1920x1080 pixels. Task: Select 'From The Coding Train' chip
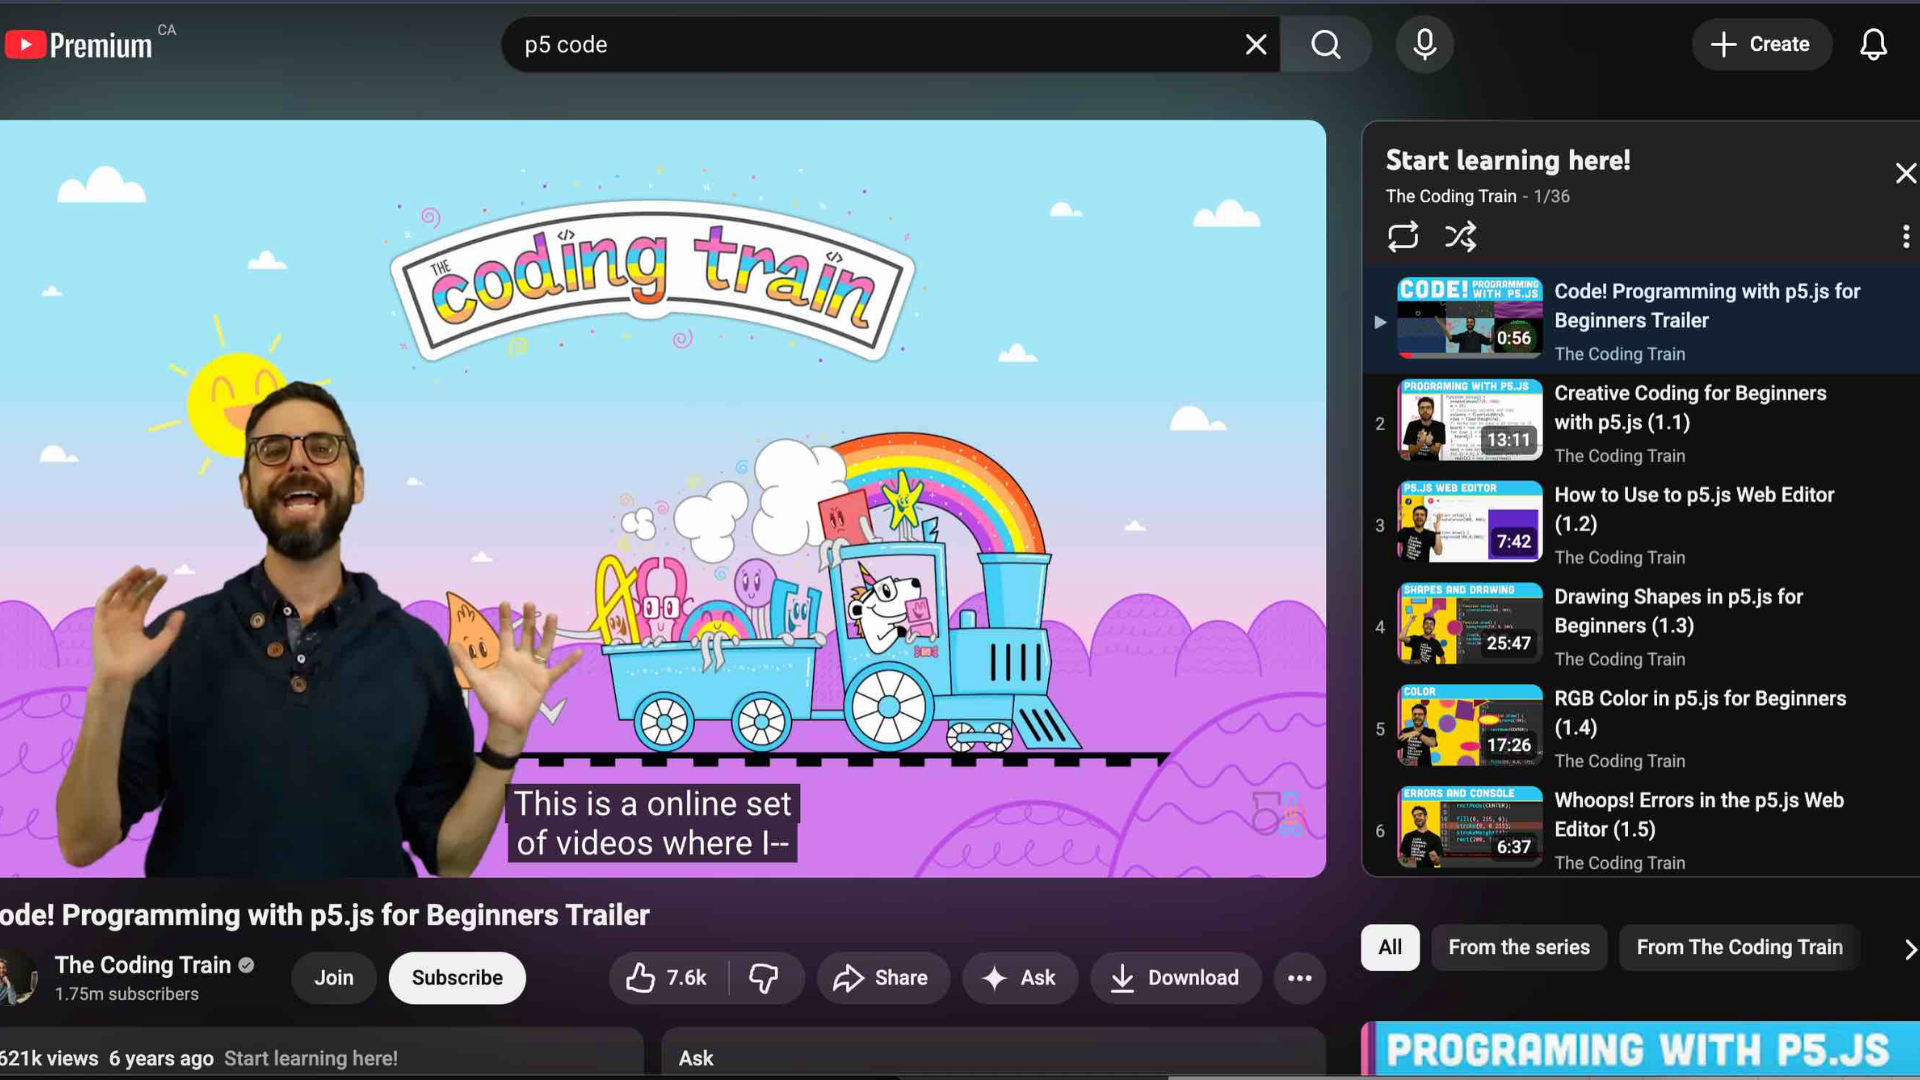click(x=1739, y=947)
